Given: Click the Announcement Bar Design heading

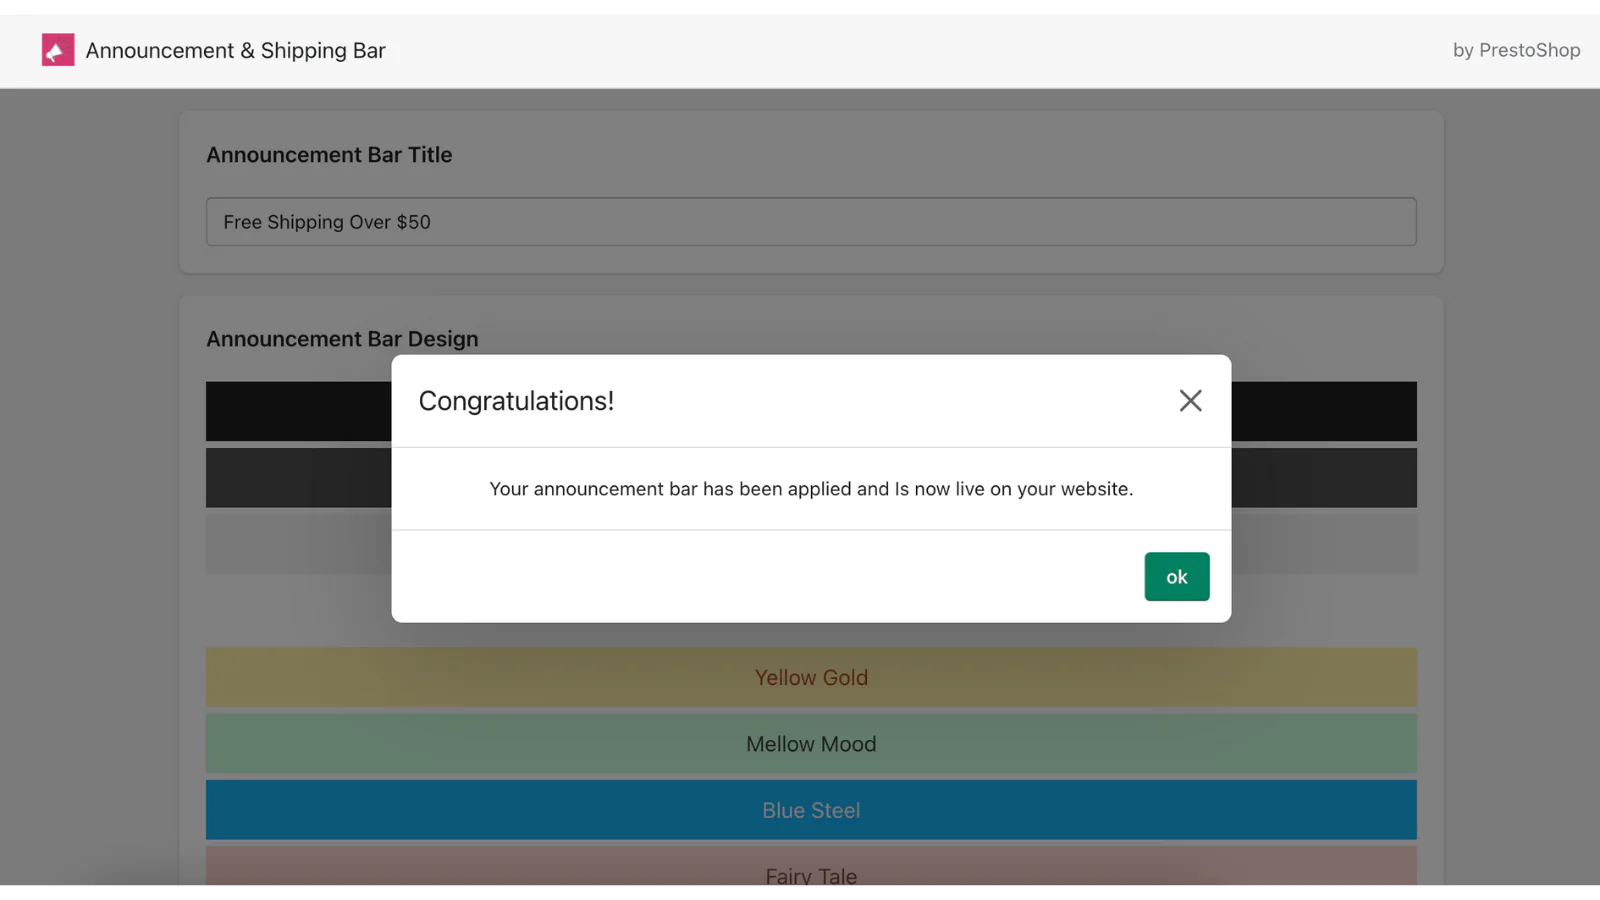Looking at the screenshot, I should click(x=342, y=339).
